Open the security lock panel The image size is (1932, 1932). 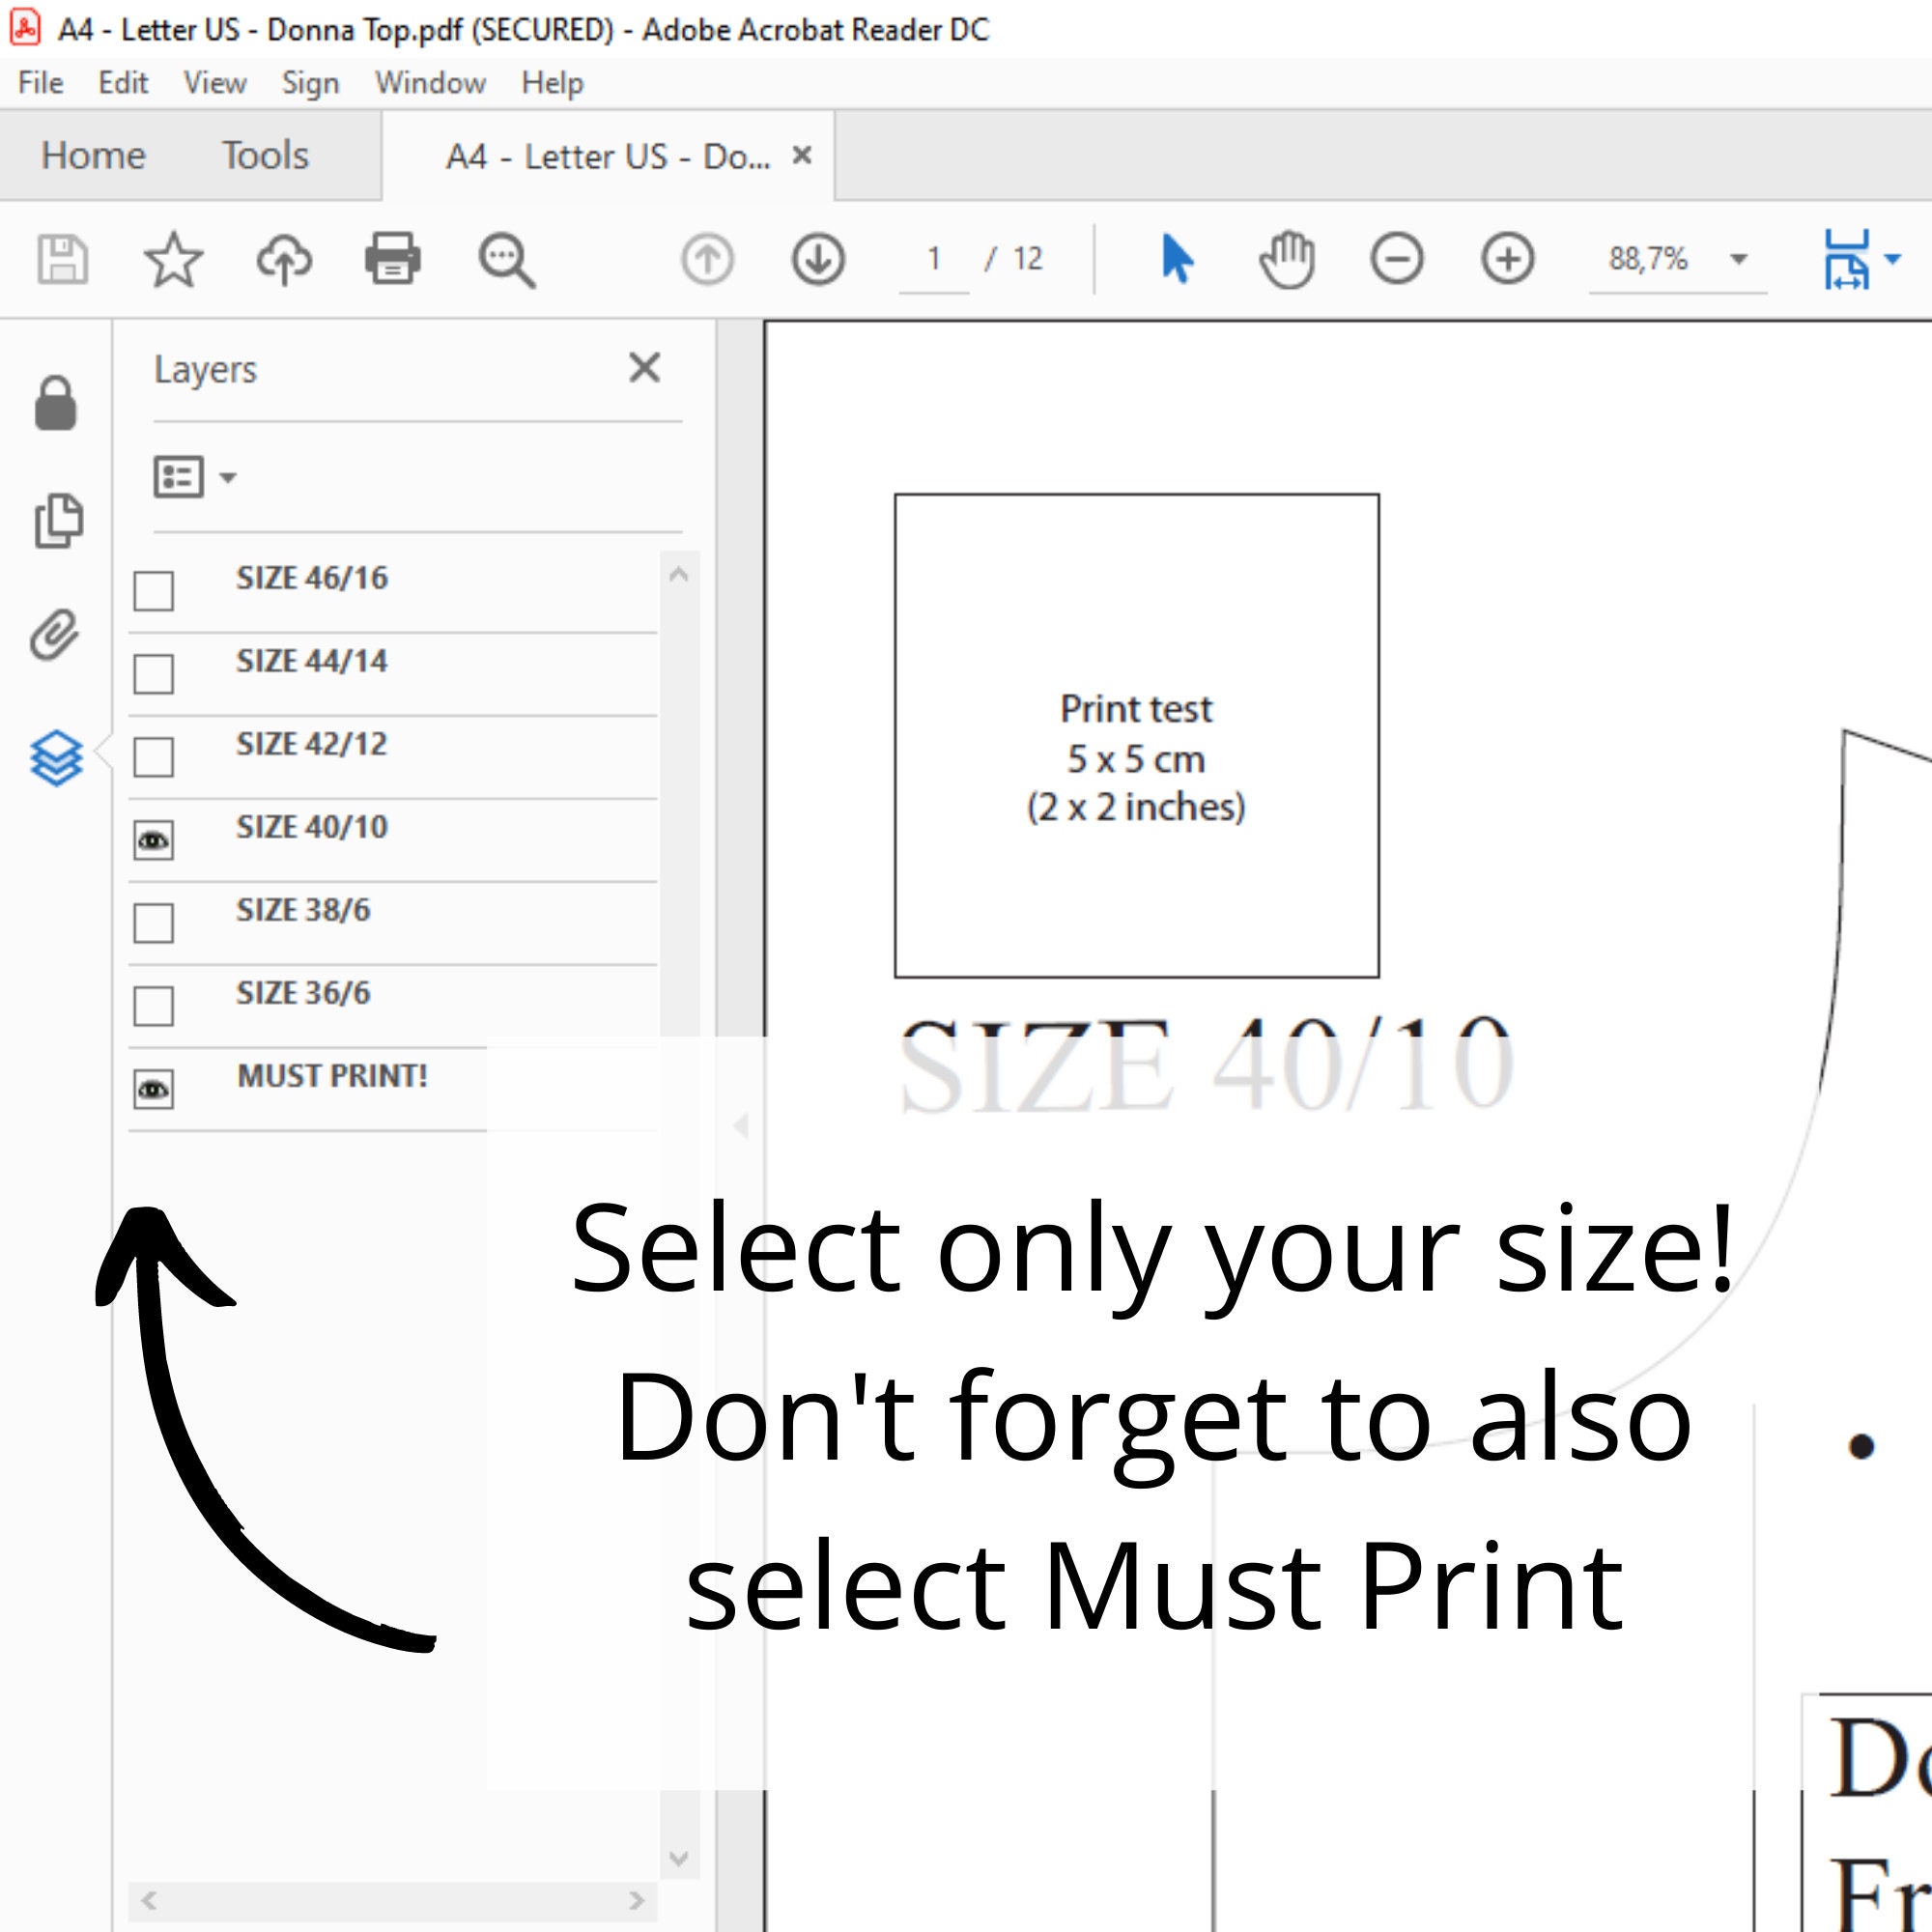56,404
